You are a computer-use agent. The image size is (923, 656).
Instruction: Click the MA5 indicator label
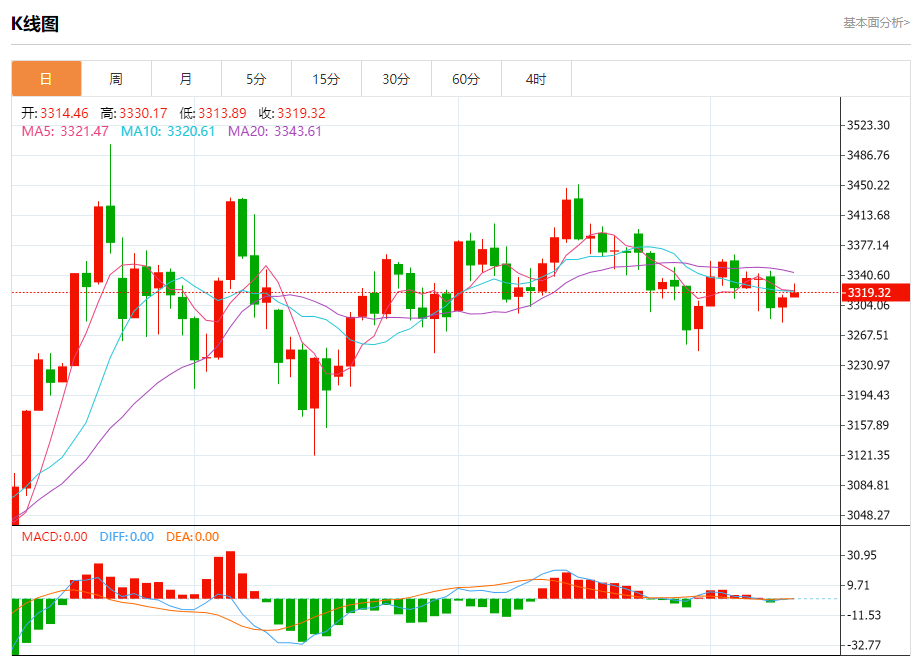[x=65, y=131]
